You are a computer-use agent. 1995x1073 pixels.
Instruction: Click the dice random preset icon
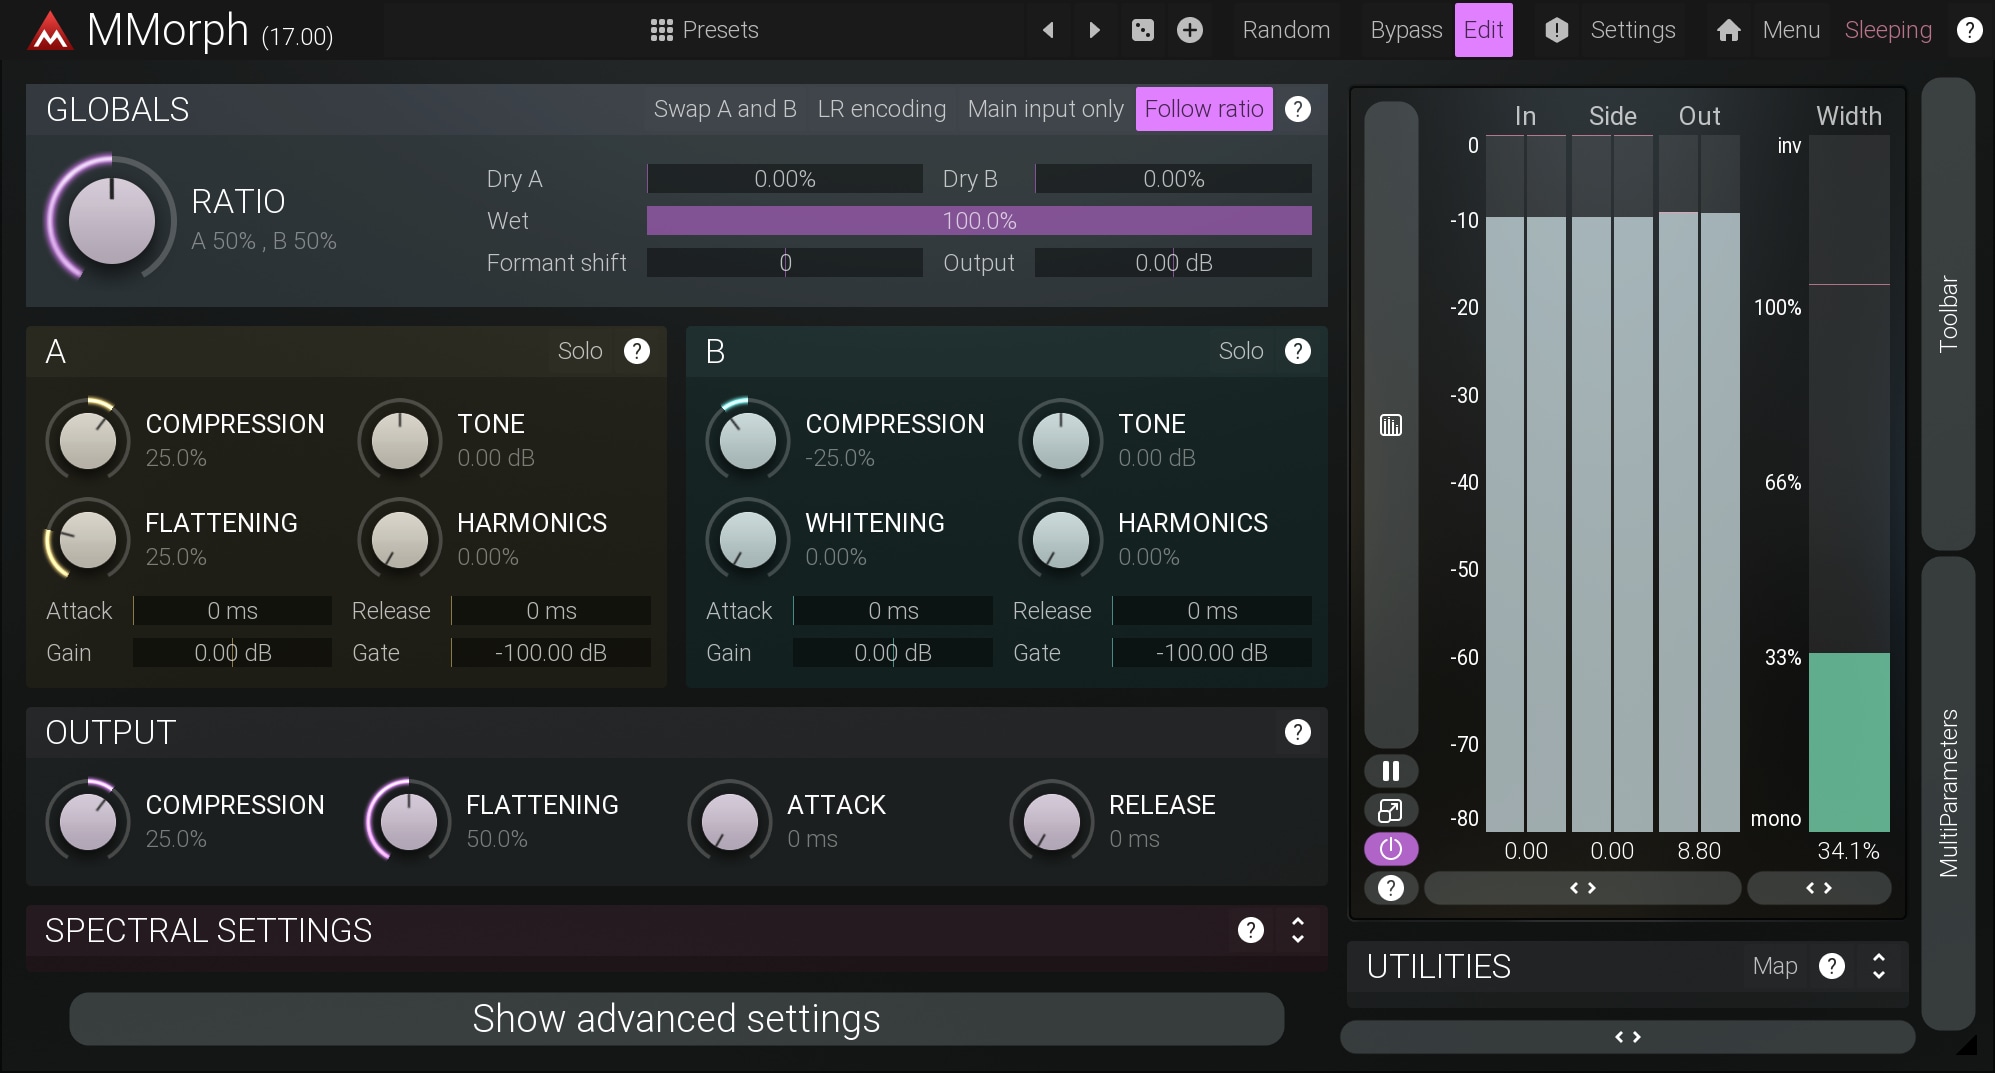click(x=1142, y=30)
